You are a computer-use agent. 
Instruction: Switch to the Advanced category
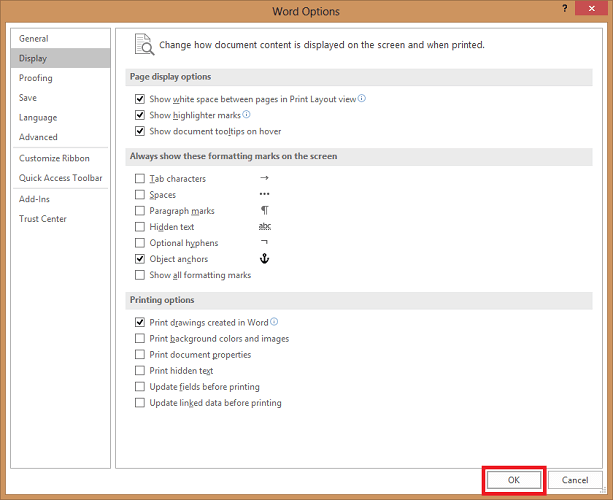tap(38, 137)
